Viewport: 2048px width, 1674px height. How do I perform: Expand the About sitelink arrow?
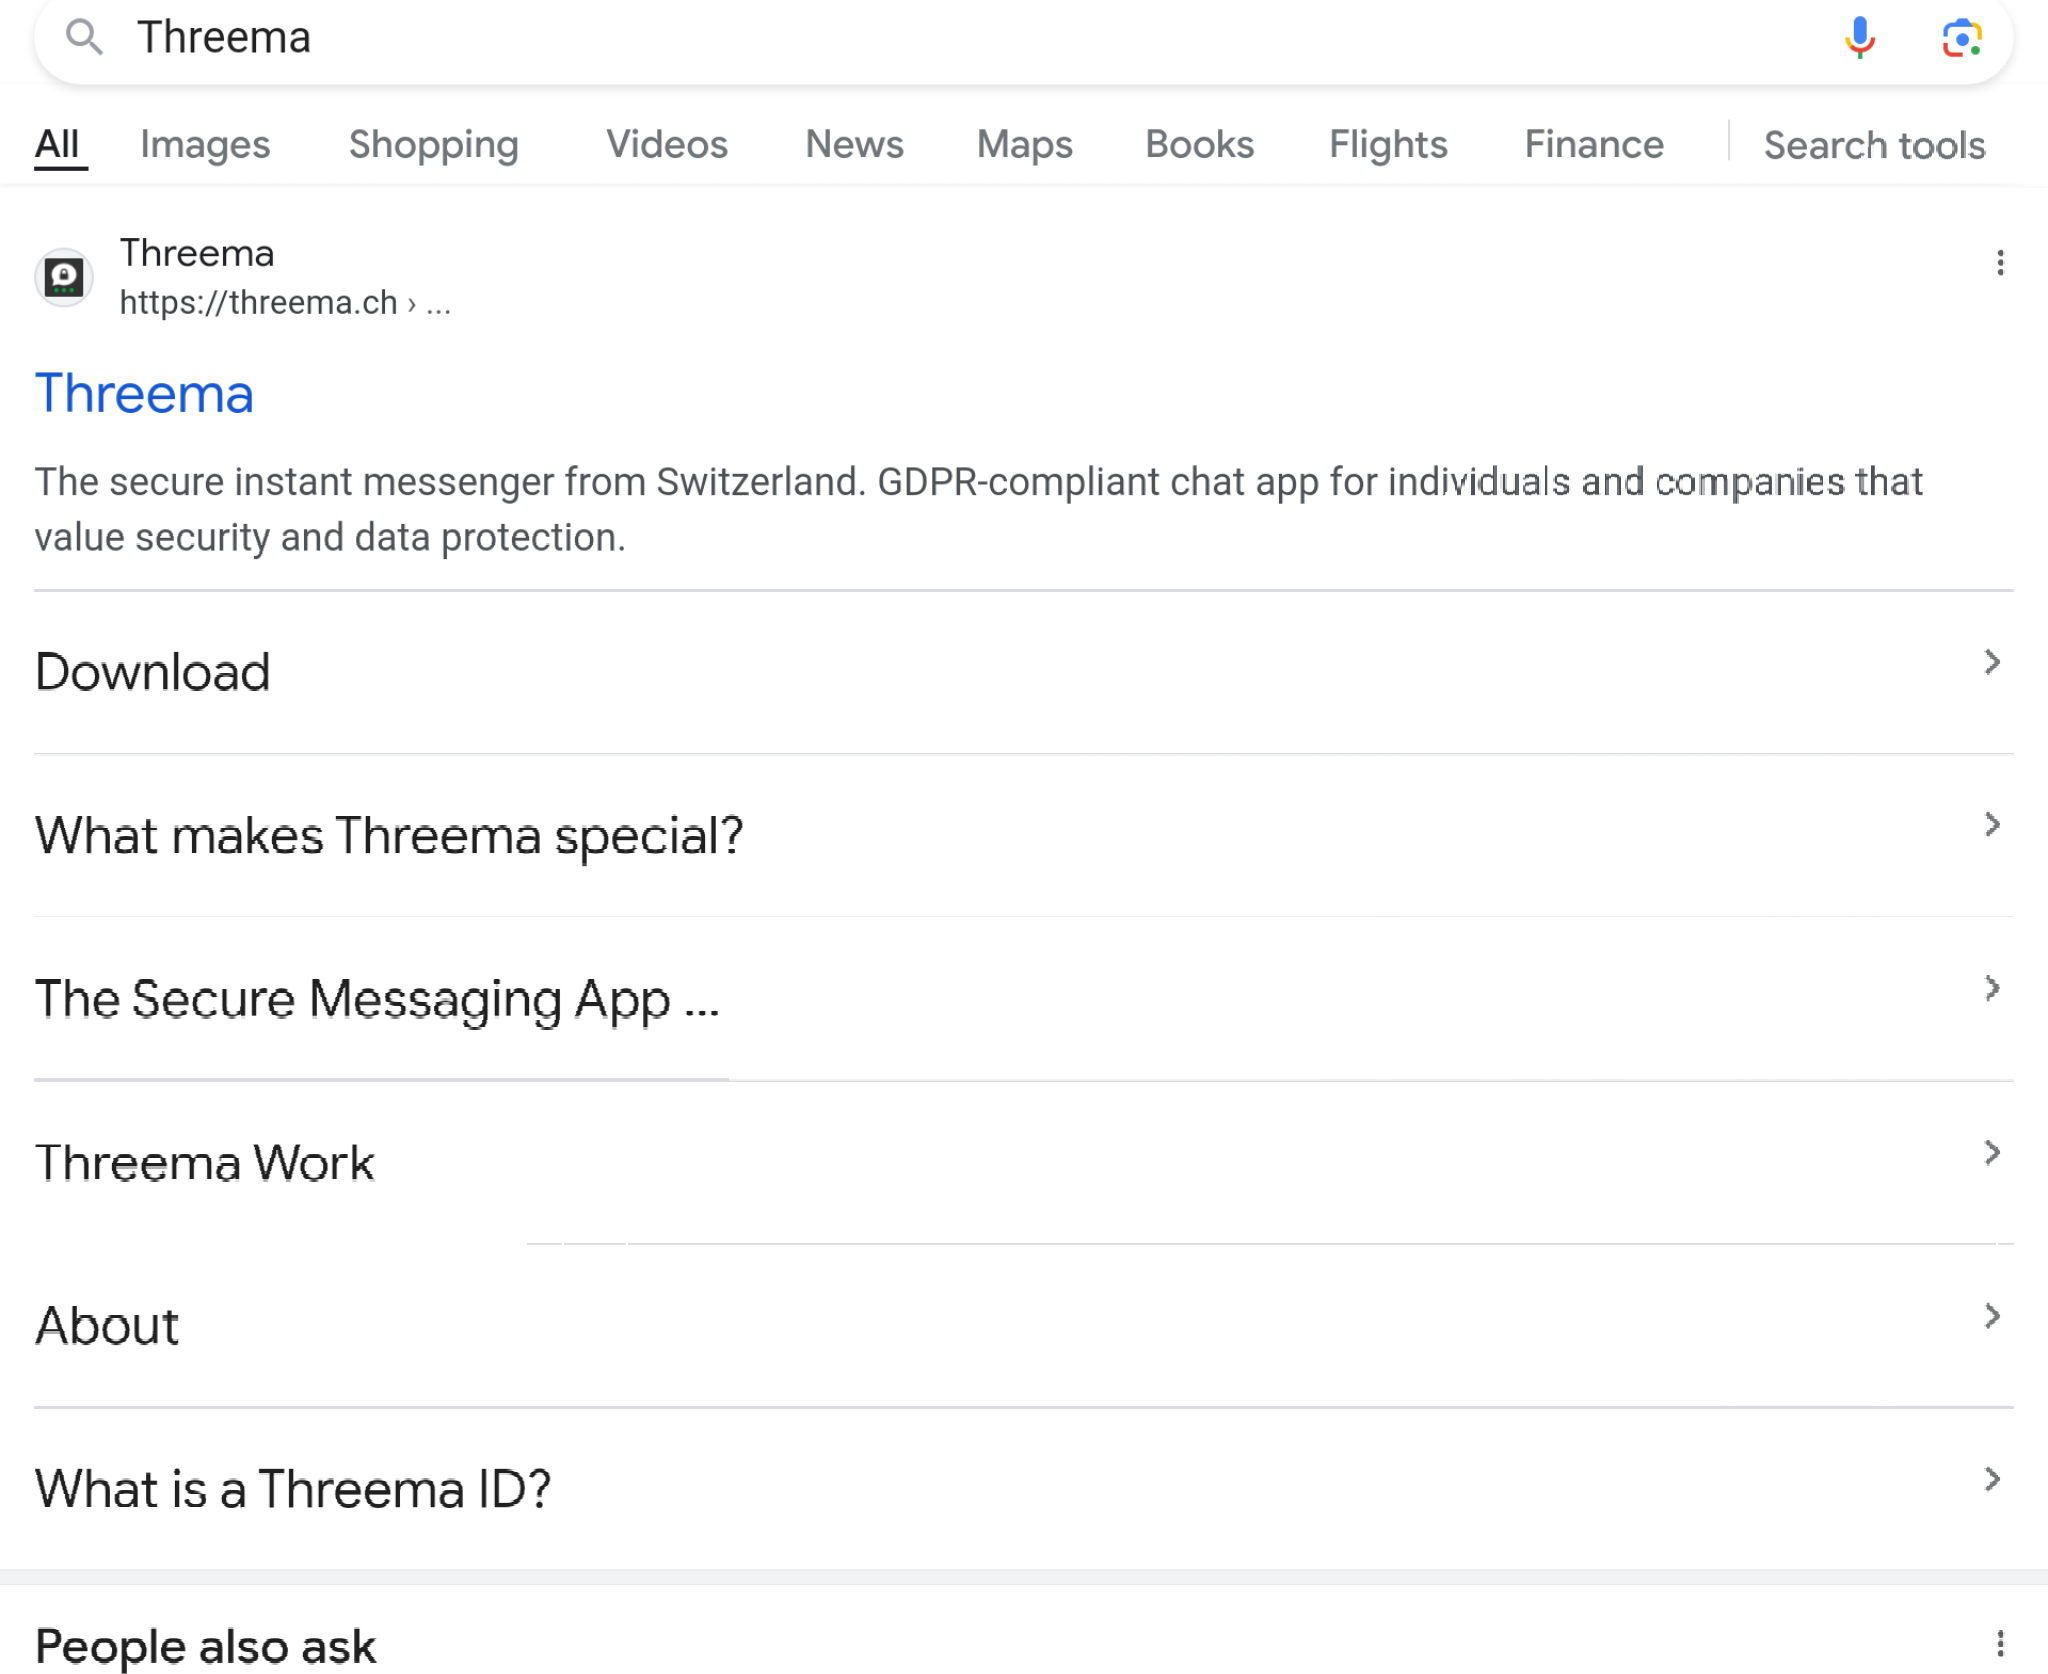coord(1991,1316)
